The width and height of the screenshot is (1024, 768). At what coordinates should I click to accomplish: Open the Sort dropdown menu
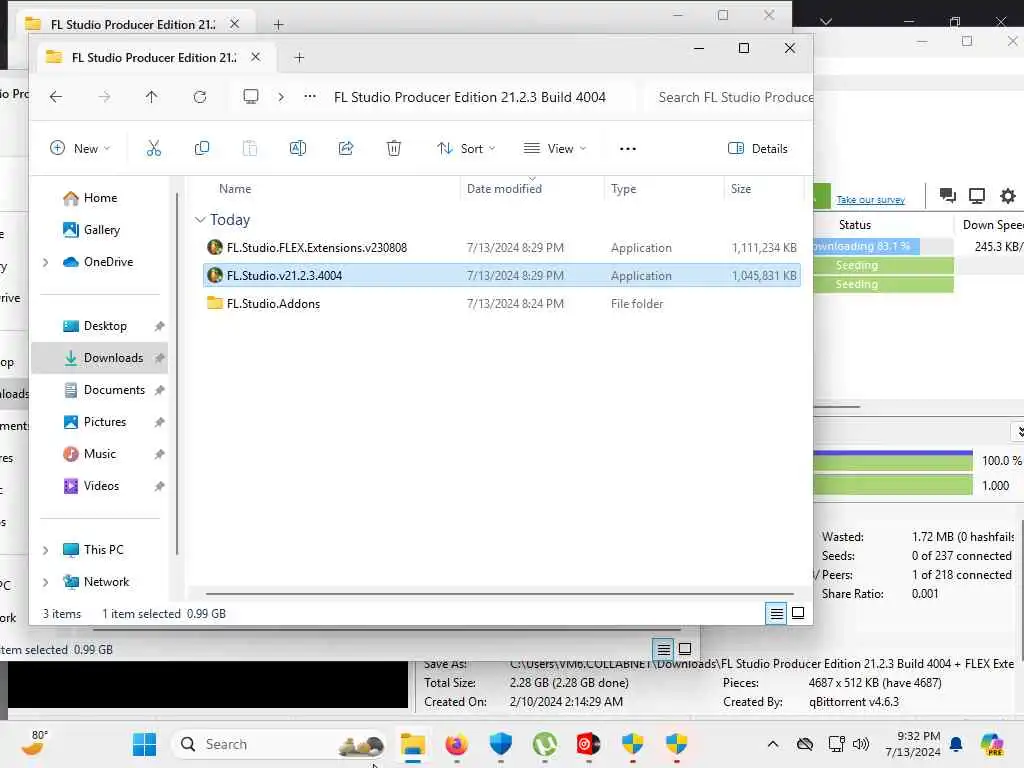coord(466,148)
